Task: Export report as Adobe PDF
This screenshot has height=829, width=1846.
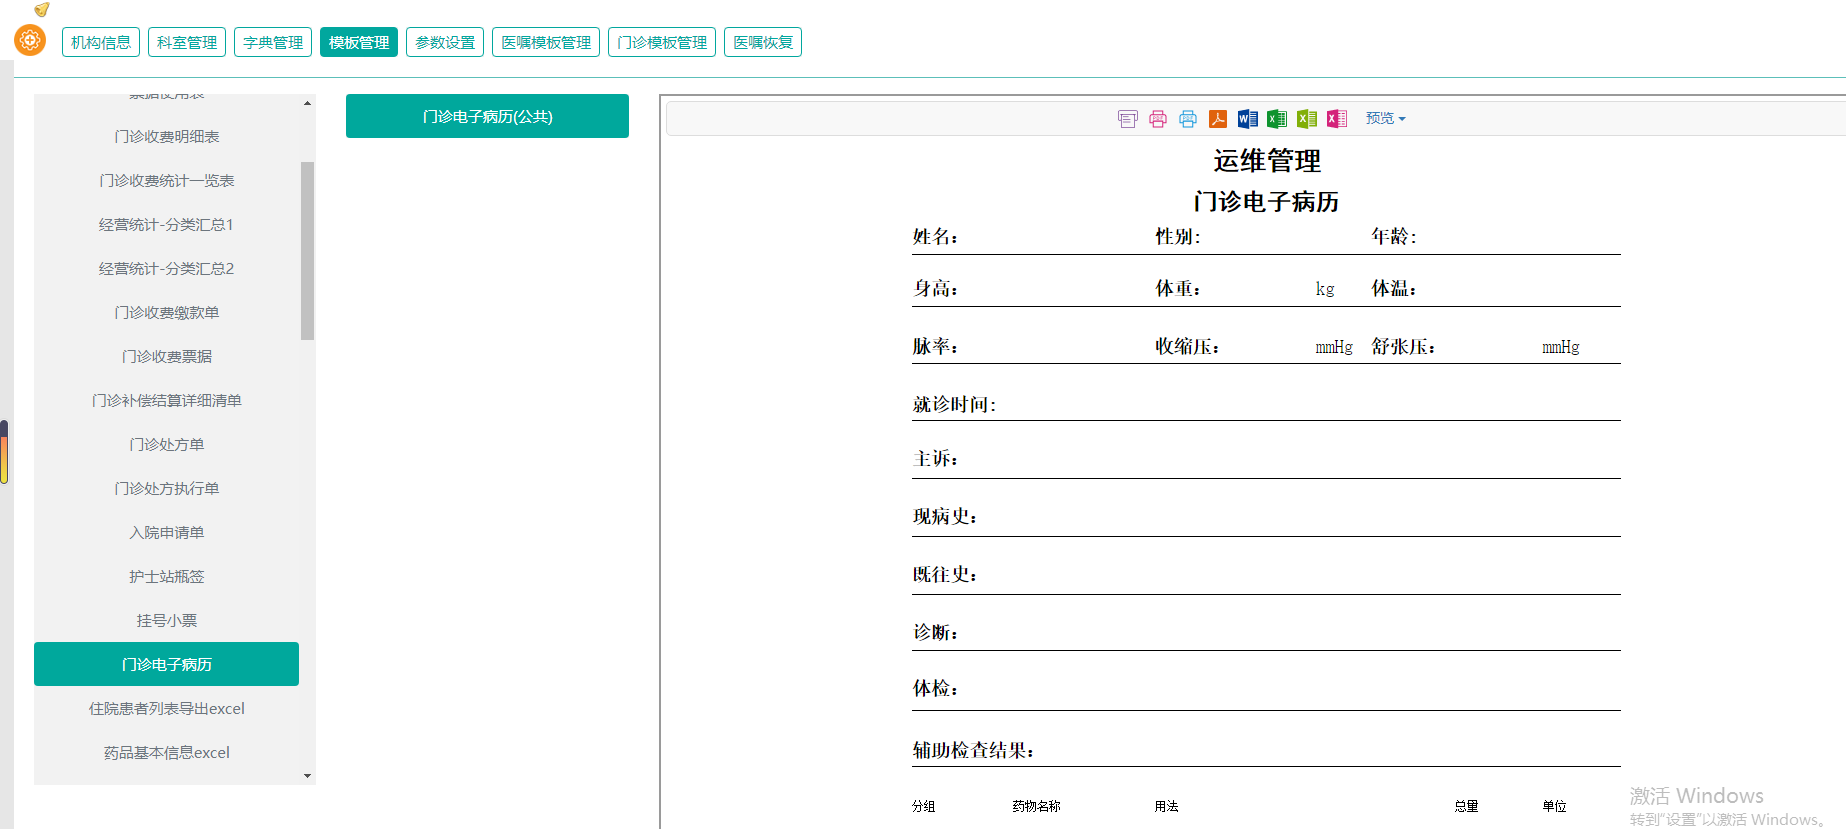Action: 1217,119
